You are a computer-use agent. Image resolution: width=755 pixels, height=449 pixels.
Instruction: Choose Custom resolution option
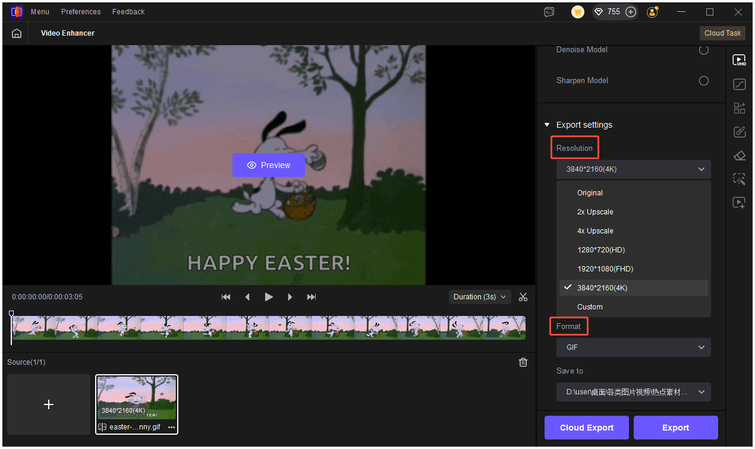click(x=633, y=307)
